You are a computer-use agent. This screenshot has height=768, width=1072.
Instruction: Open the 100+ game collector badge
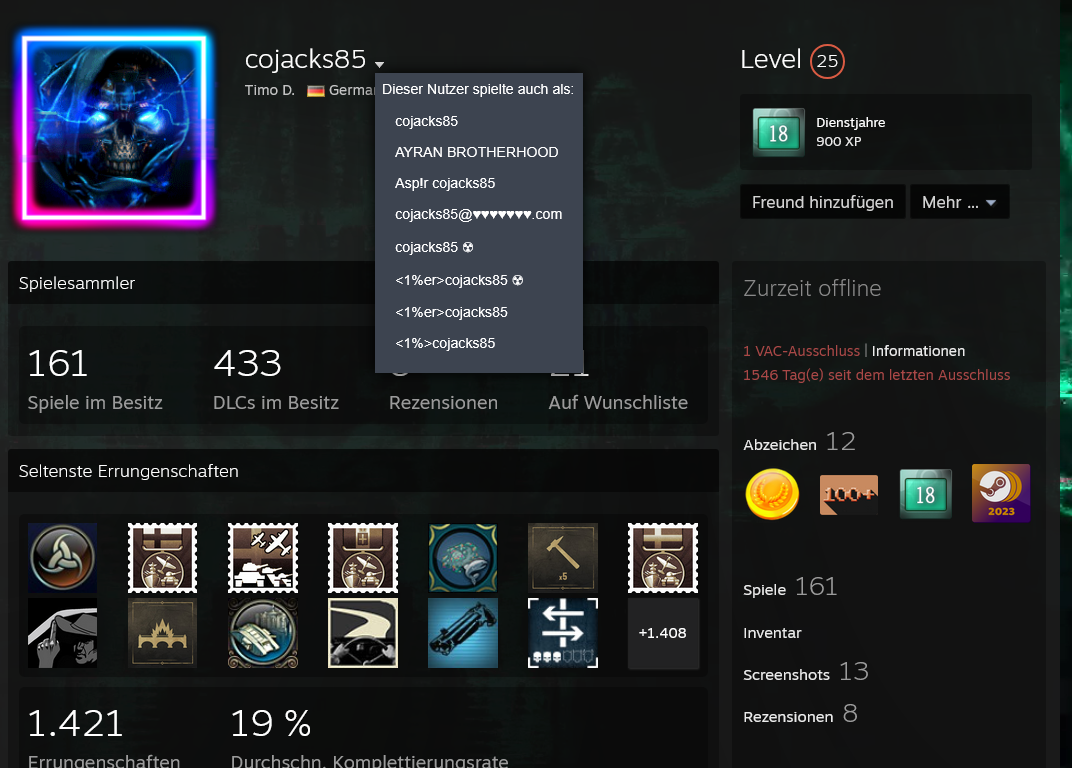(848, 494)
